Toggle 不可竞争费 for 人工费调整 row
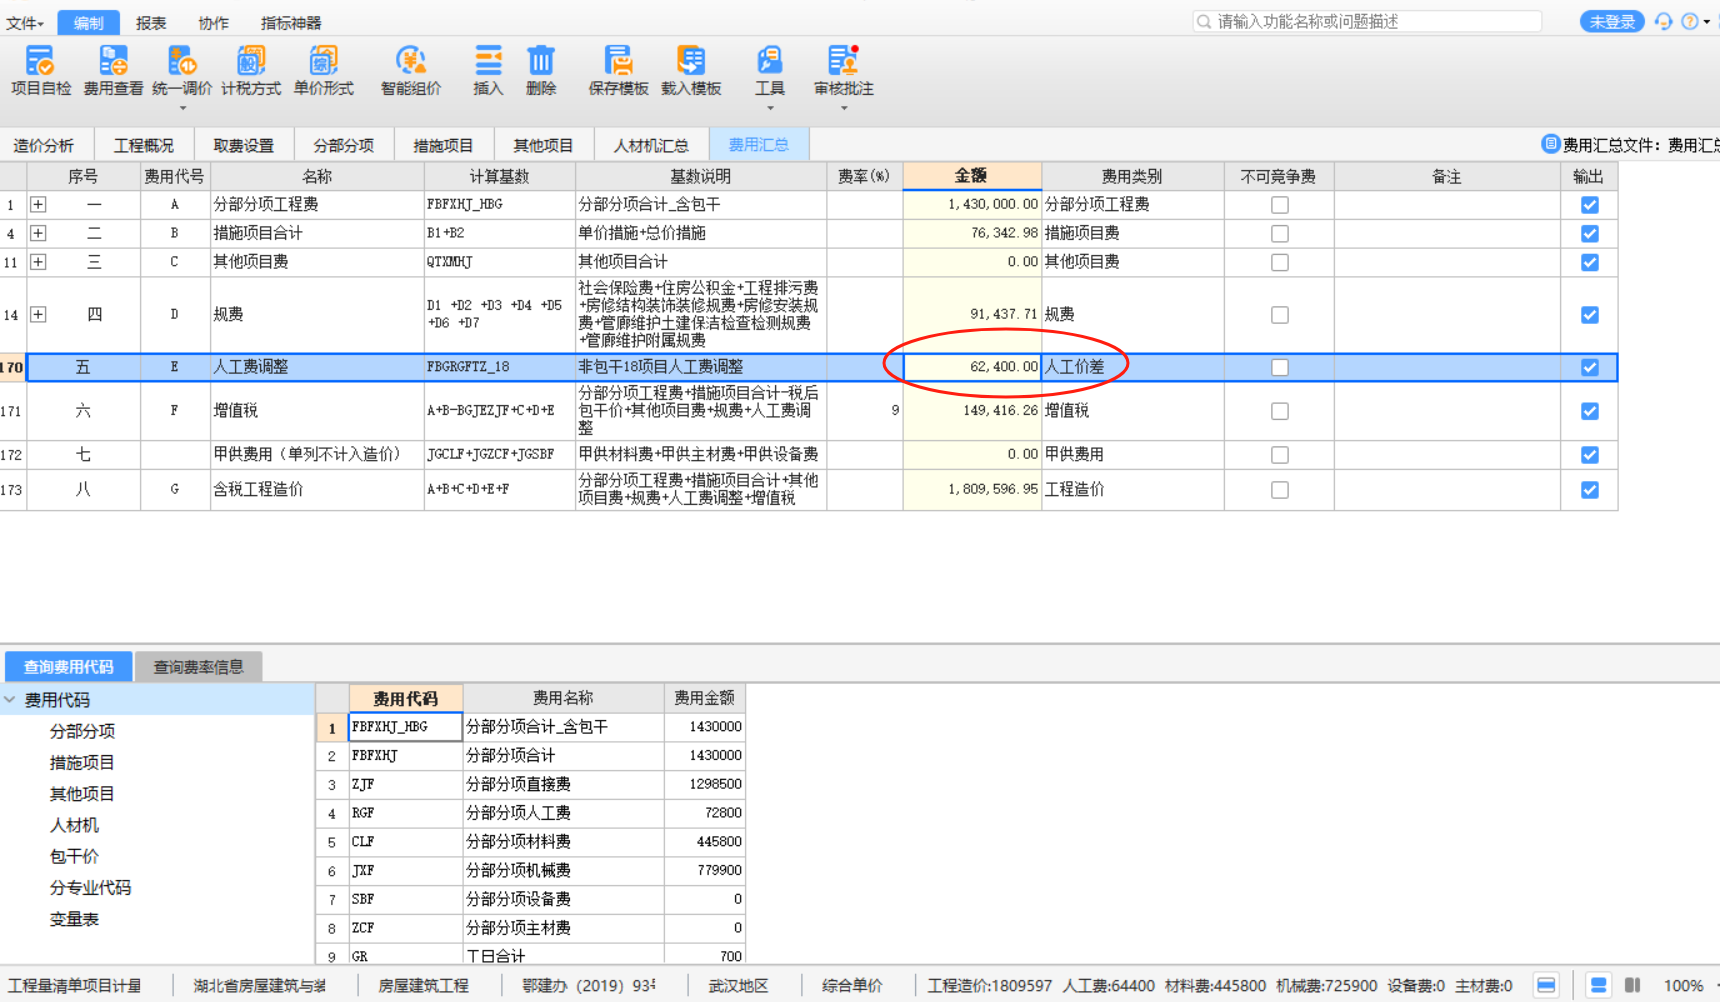 1279,368
